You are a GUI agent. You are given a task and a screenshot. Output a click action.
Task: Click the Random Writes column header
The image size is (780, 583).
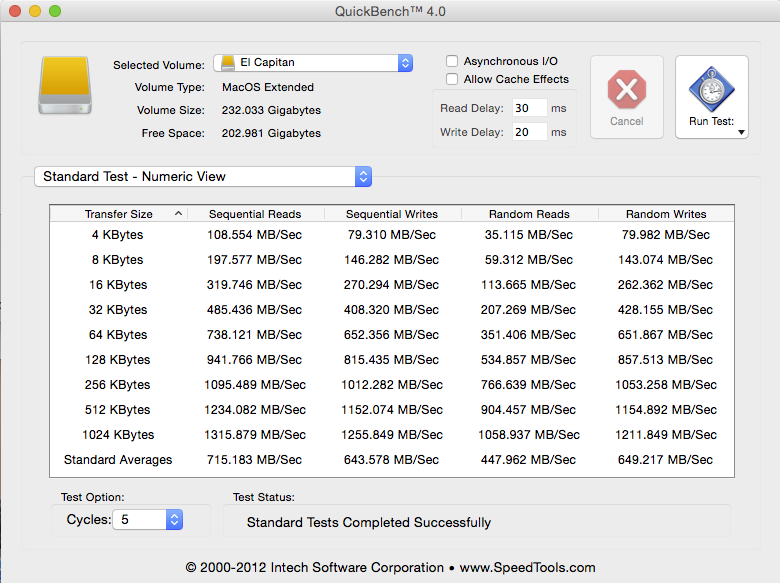[x=666, y=214]
